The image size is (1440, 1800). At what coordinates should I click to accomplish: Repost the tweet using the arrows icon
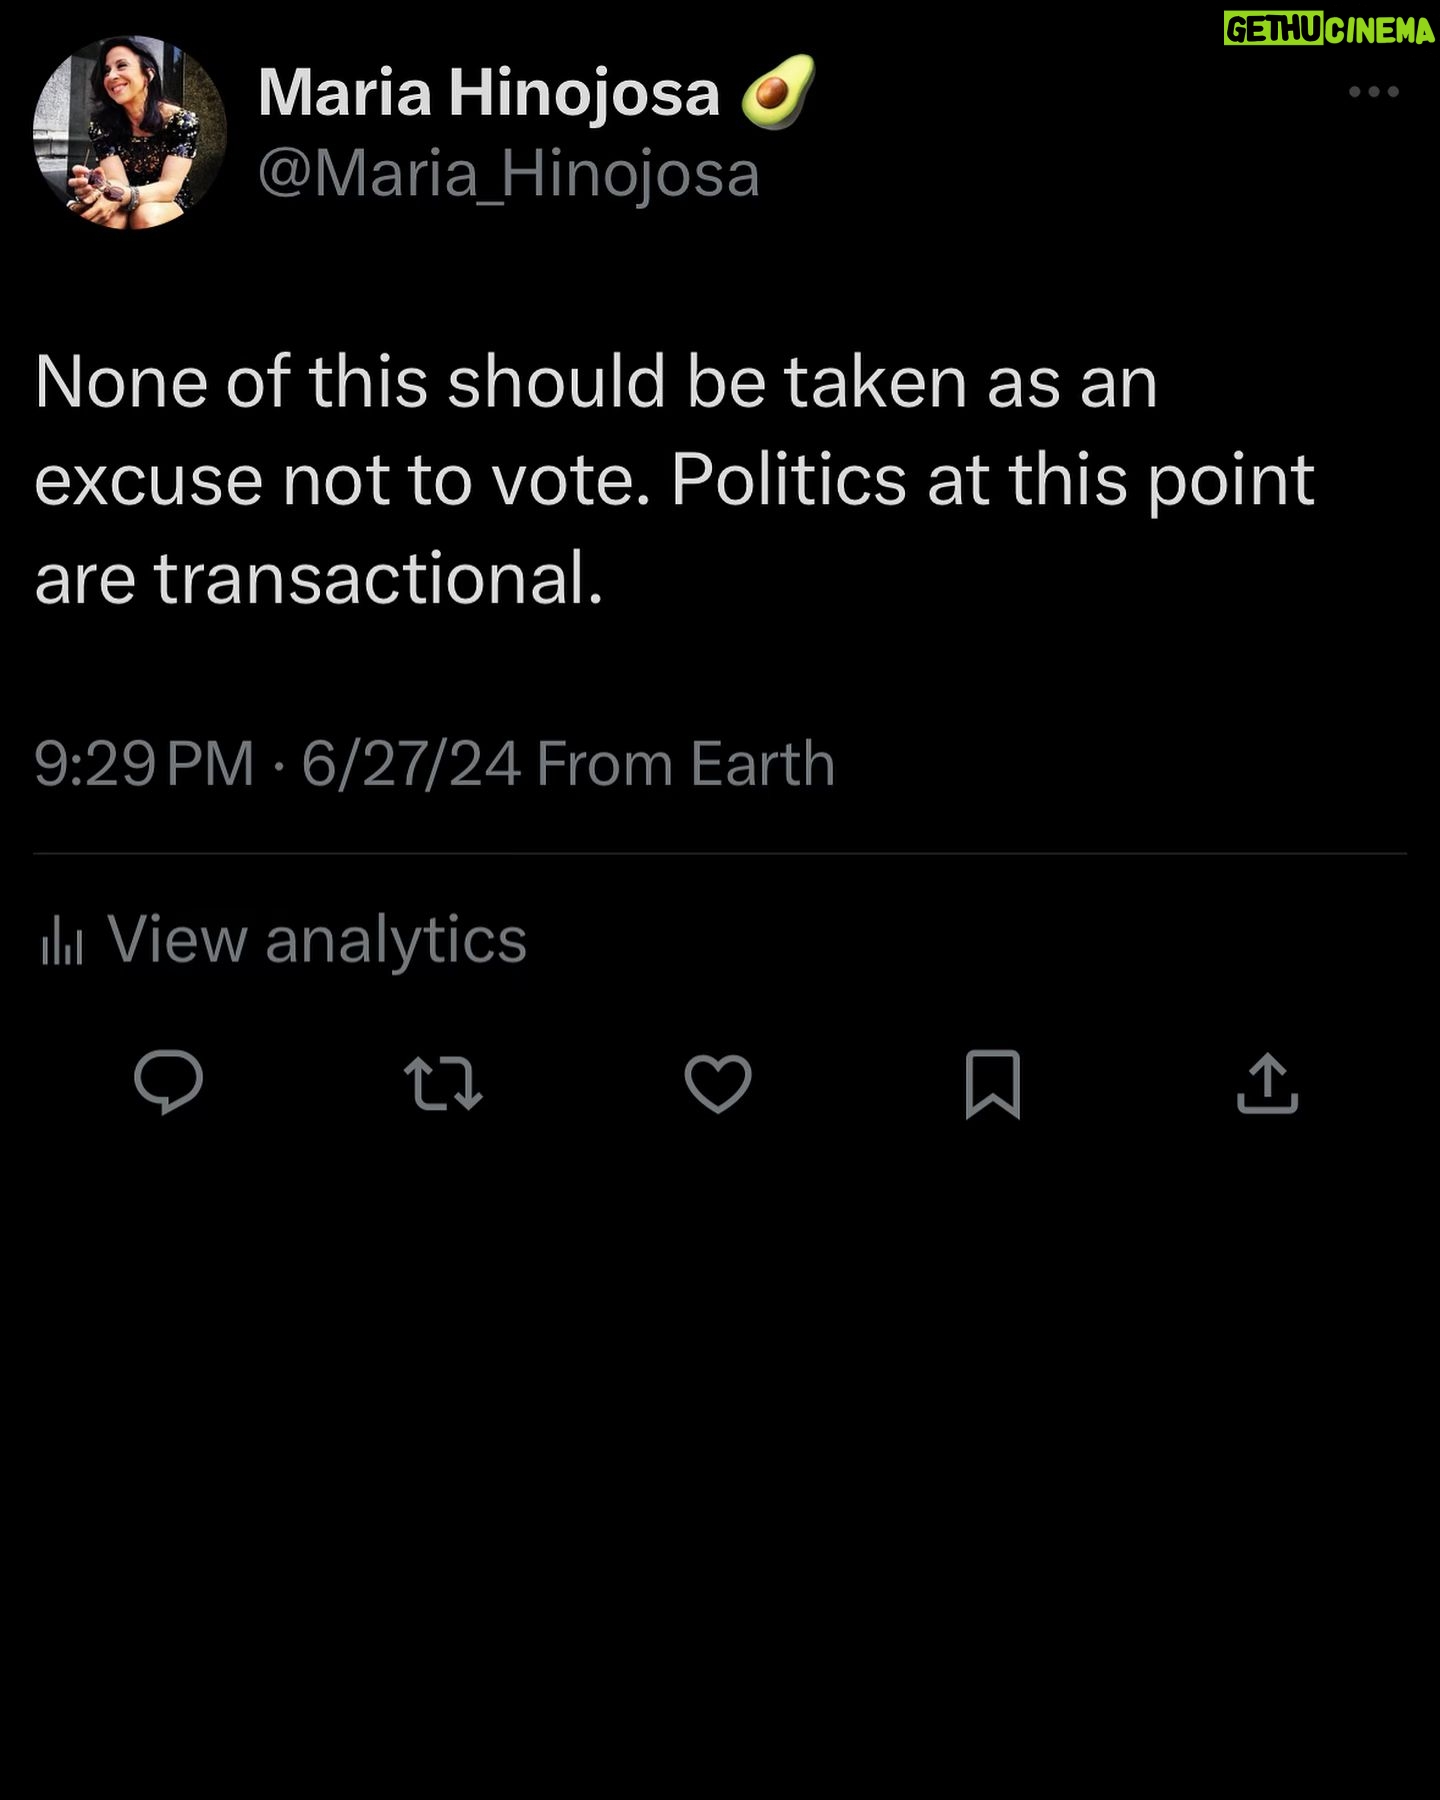443,1085
